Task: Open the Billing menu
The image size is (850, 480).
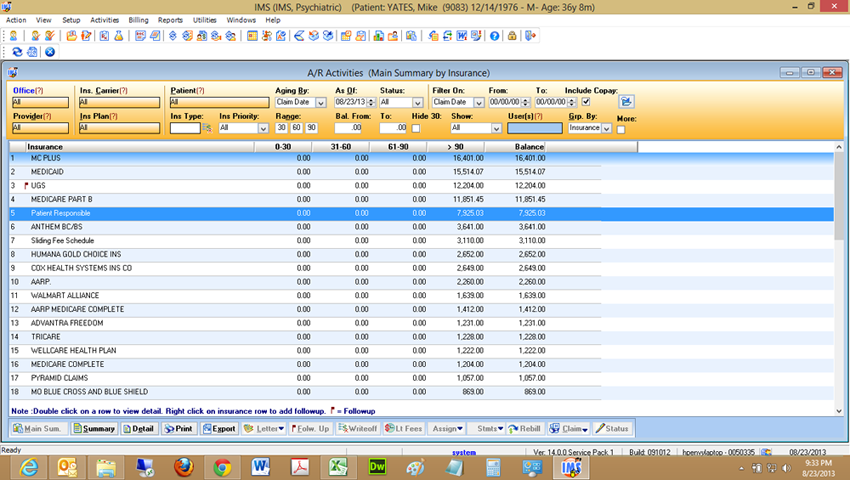Action: (138, 20)
